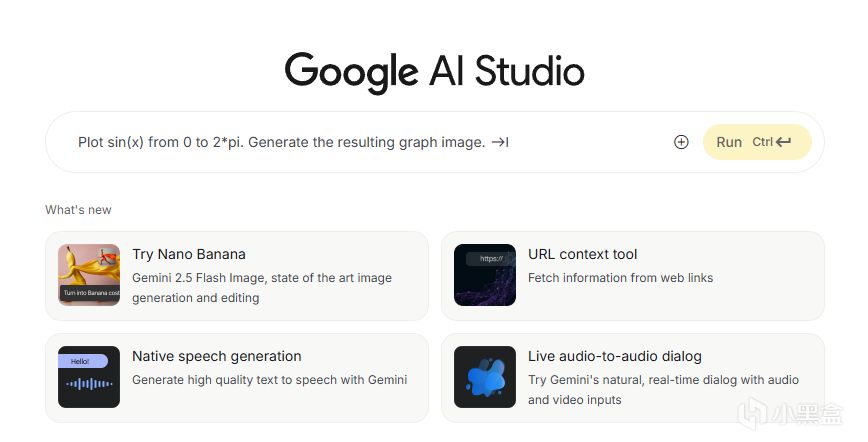Click 'Fetch information from web links' description

[x=620, y=278]
